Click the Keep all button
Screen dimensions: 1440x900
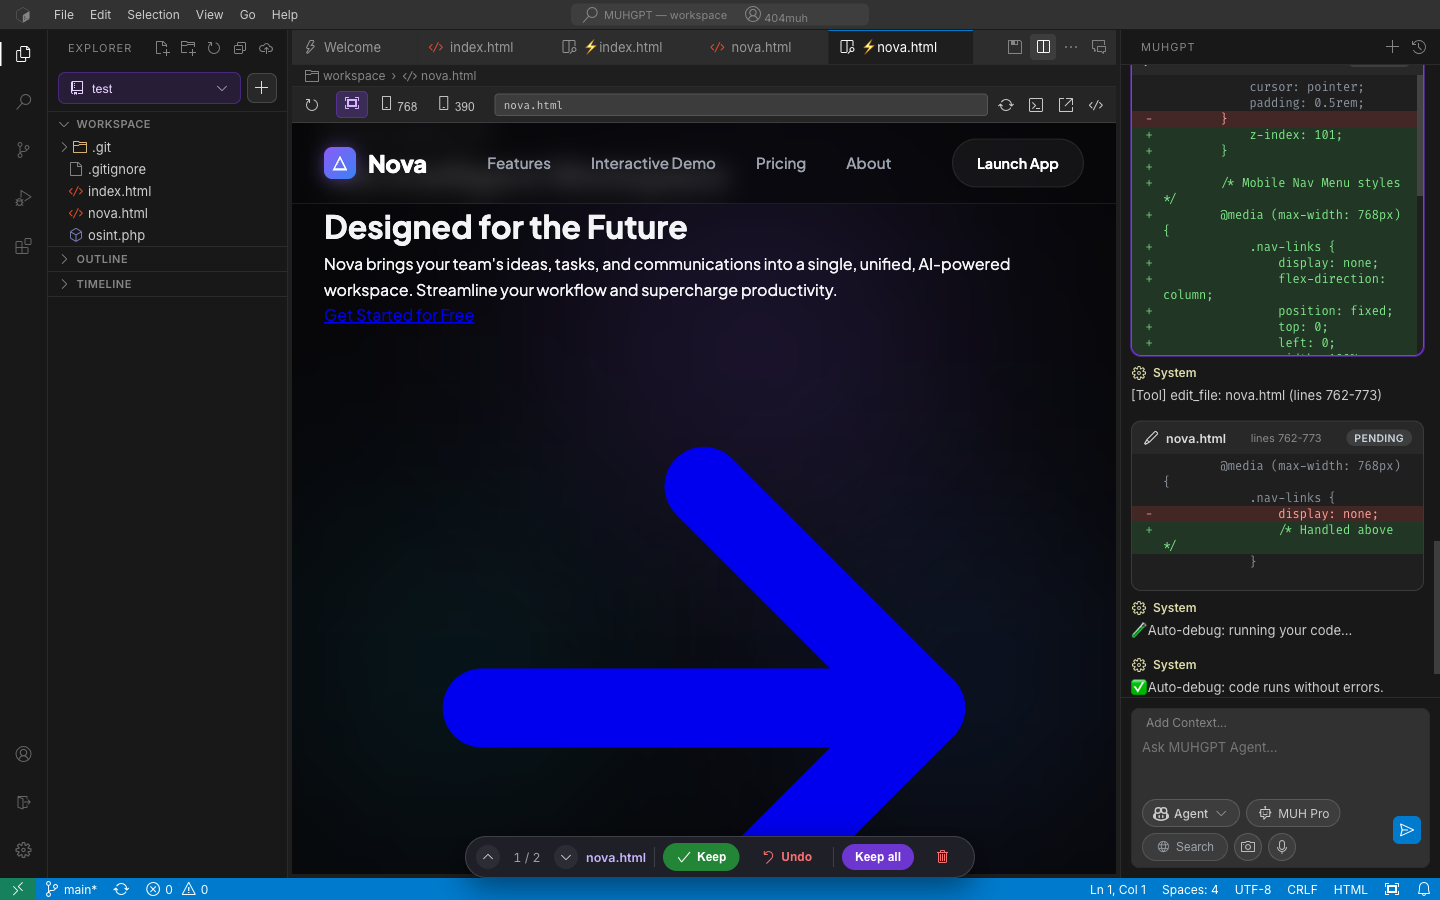tap(878, 857)
